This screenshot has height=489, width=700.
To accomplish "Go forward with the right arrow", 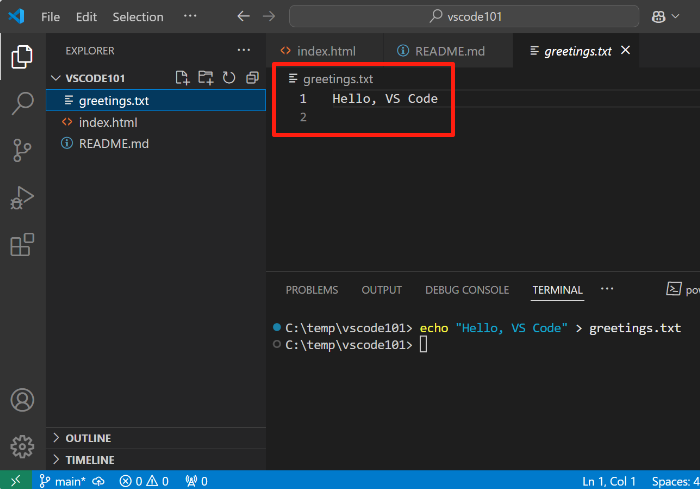I will point(269,17).
